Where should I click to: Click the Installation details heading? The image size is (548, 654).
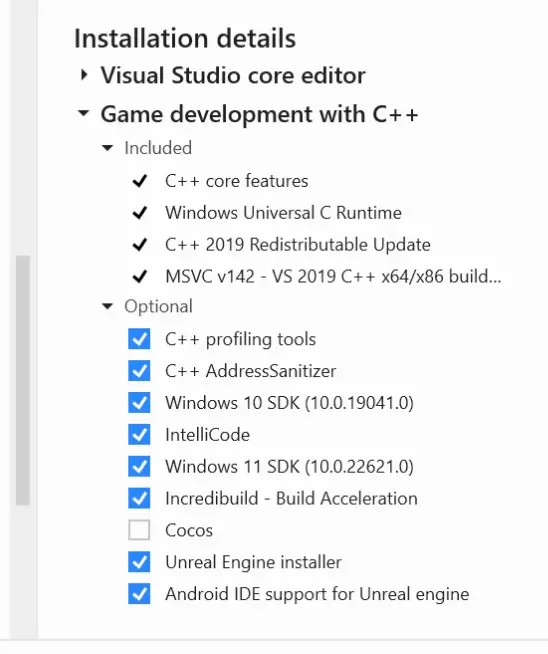coord(185,38)
